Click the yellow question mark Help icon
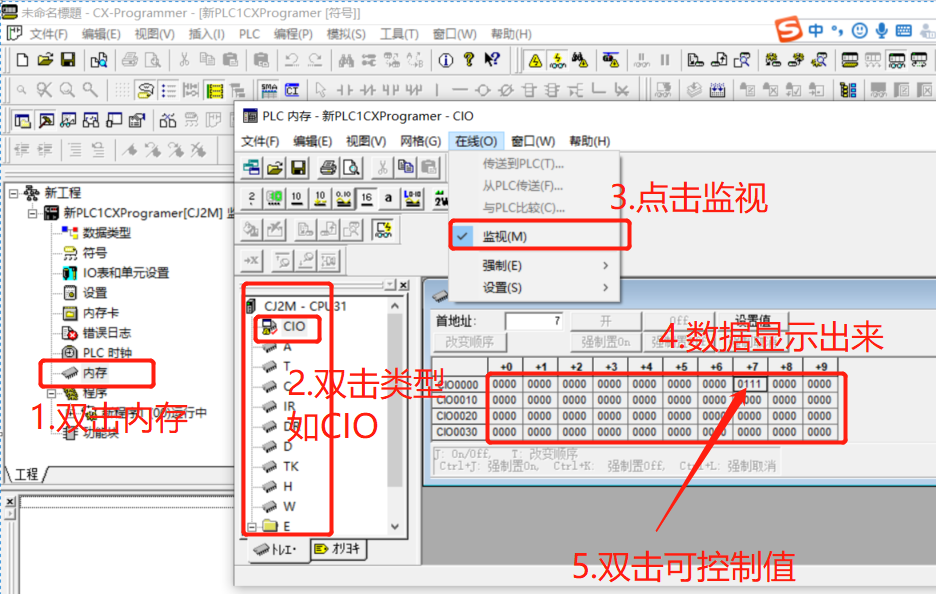This screenshot has width=936, height=594. (x=469, y=60)
